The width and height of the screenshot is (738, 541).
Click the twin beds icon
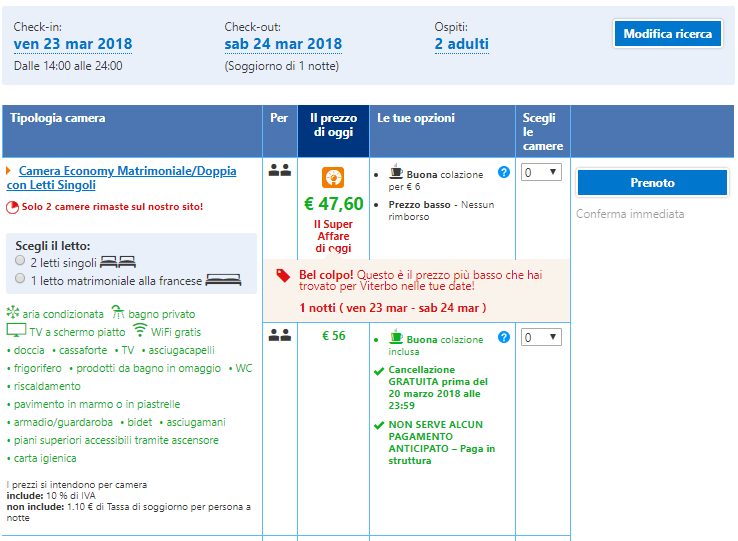pyautogui.click(x=118, y=261)
